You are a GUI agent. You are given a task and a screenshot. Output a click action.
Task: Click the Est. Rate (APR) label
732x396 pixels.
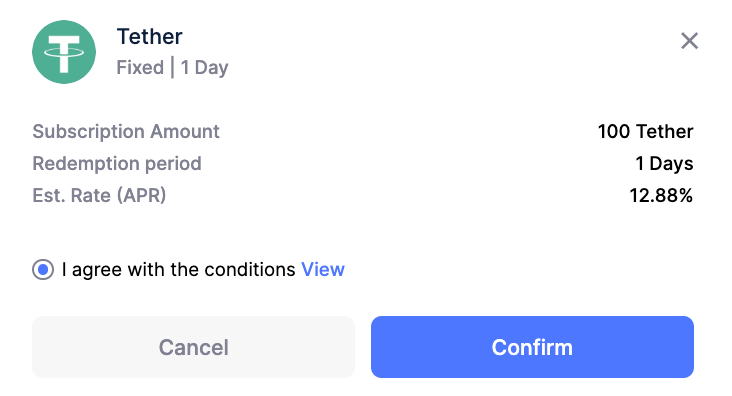[99, 195]
